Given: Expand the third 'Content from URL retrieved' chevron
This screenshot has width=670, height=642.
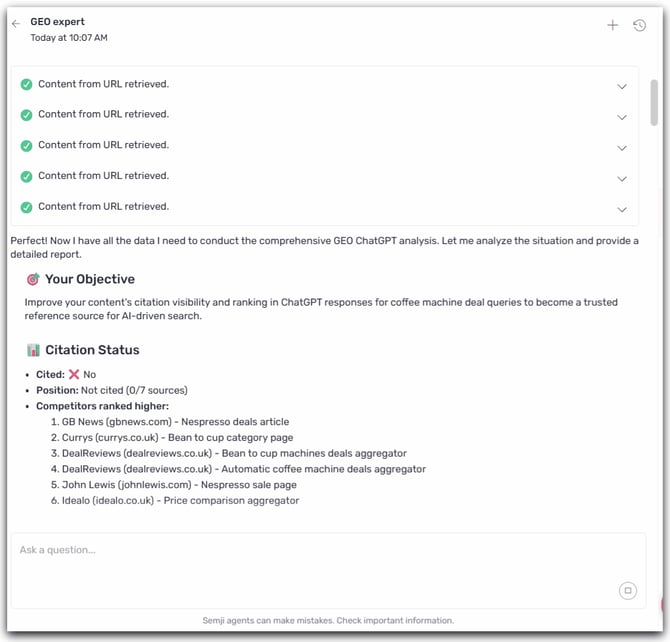Looking at the screenshot, I should pyautogui.click(x=622, y=148).
